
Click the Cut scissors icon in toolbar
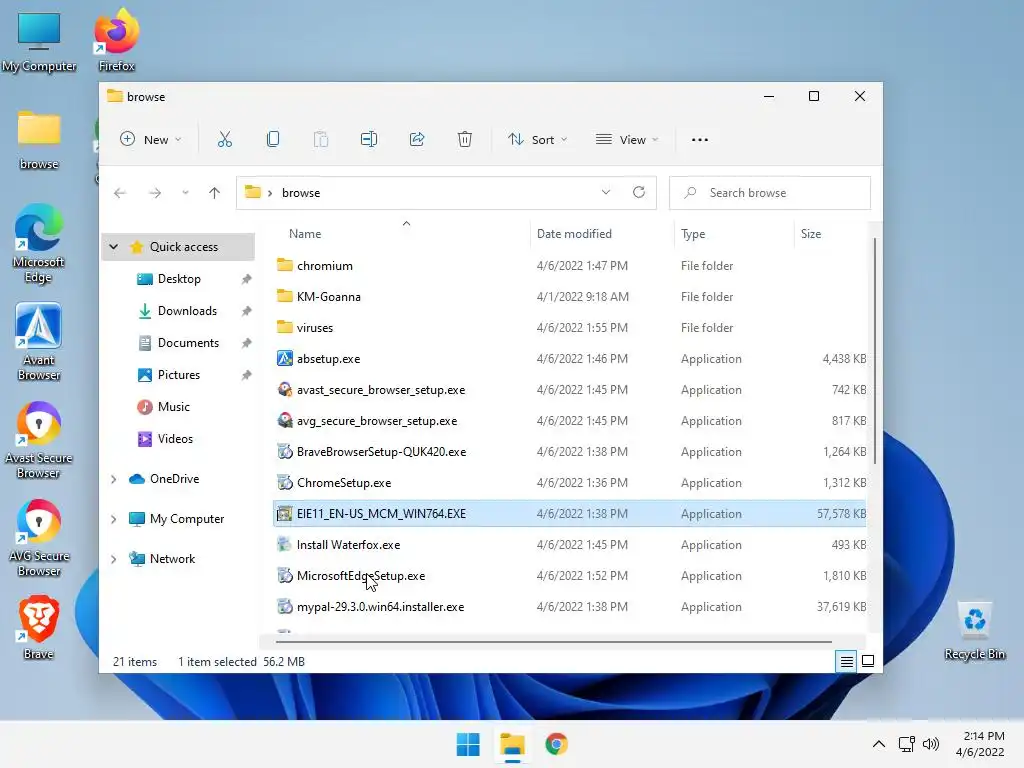pos(225,139)
